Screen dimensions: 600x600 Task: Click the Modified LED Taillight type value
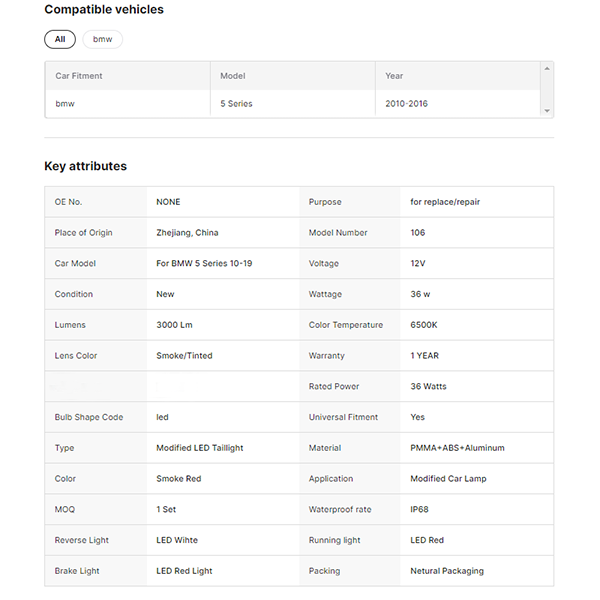pyautogui.click(x=199, y=448)
